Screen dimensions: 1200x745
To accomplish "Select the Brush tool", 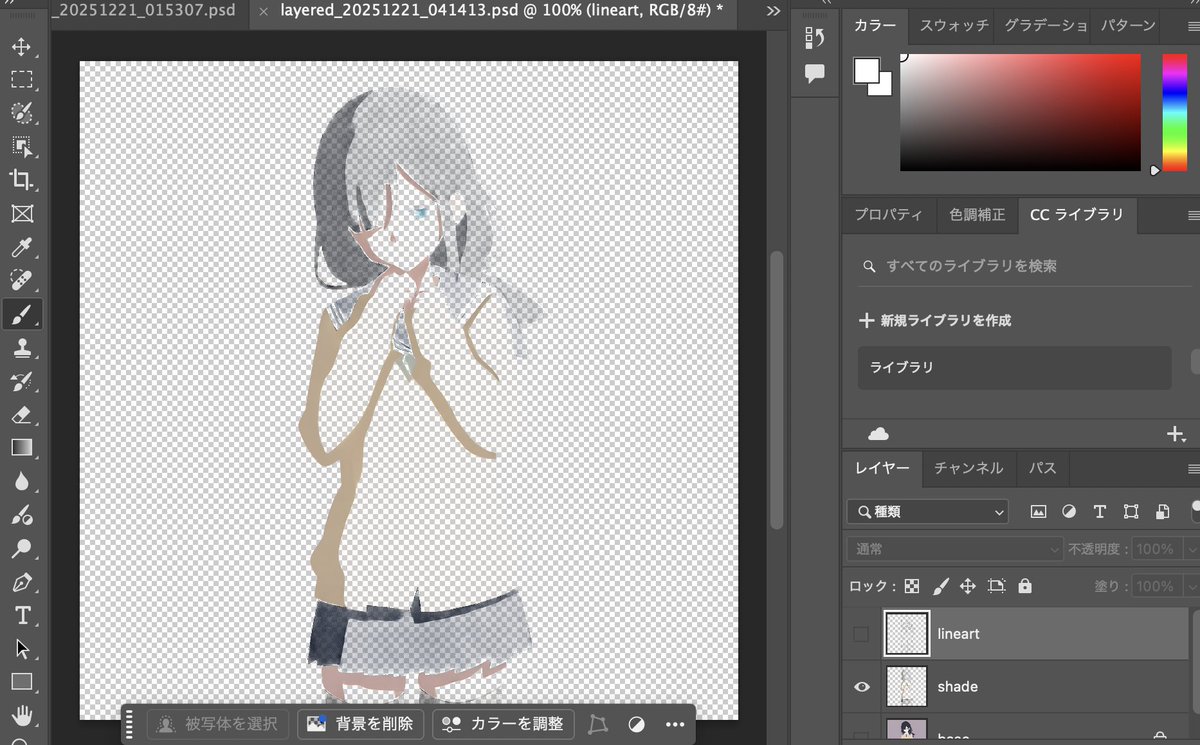I will pos(21,314).
